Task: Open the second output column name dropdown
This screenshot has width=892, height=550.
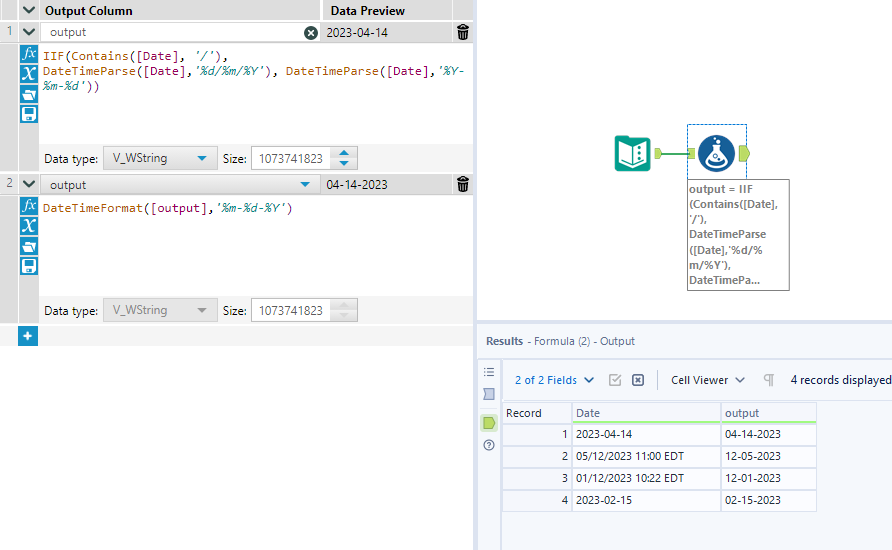Action: point(305,184)
